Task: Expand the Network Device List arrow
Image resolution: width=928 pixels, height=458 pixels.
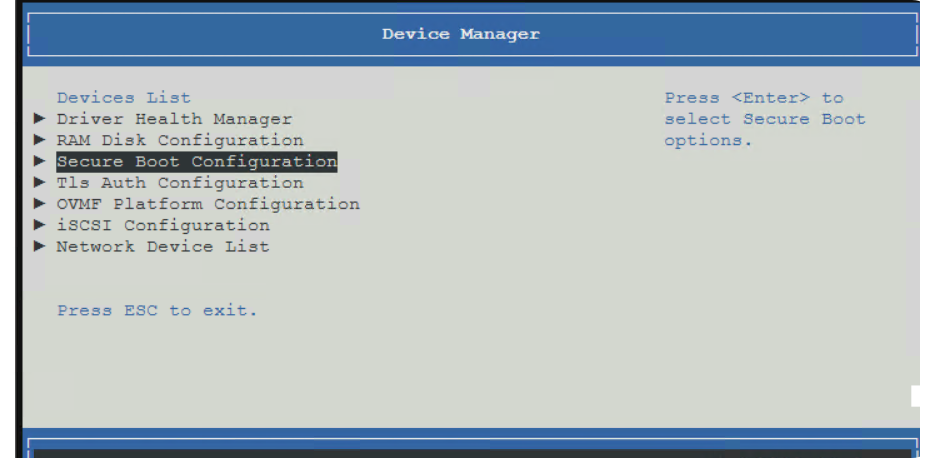Action: (40, 246)
